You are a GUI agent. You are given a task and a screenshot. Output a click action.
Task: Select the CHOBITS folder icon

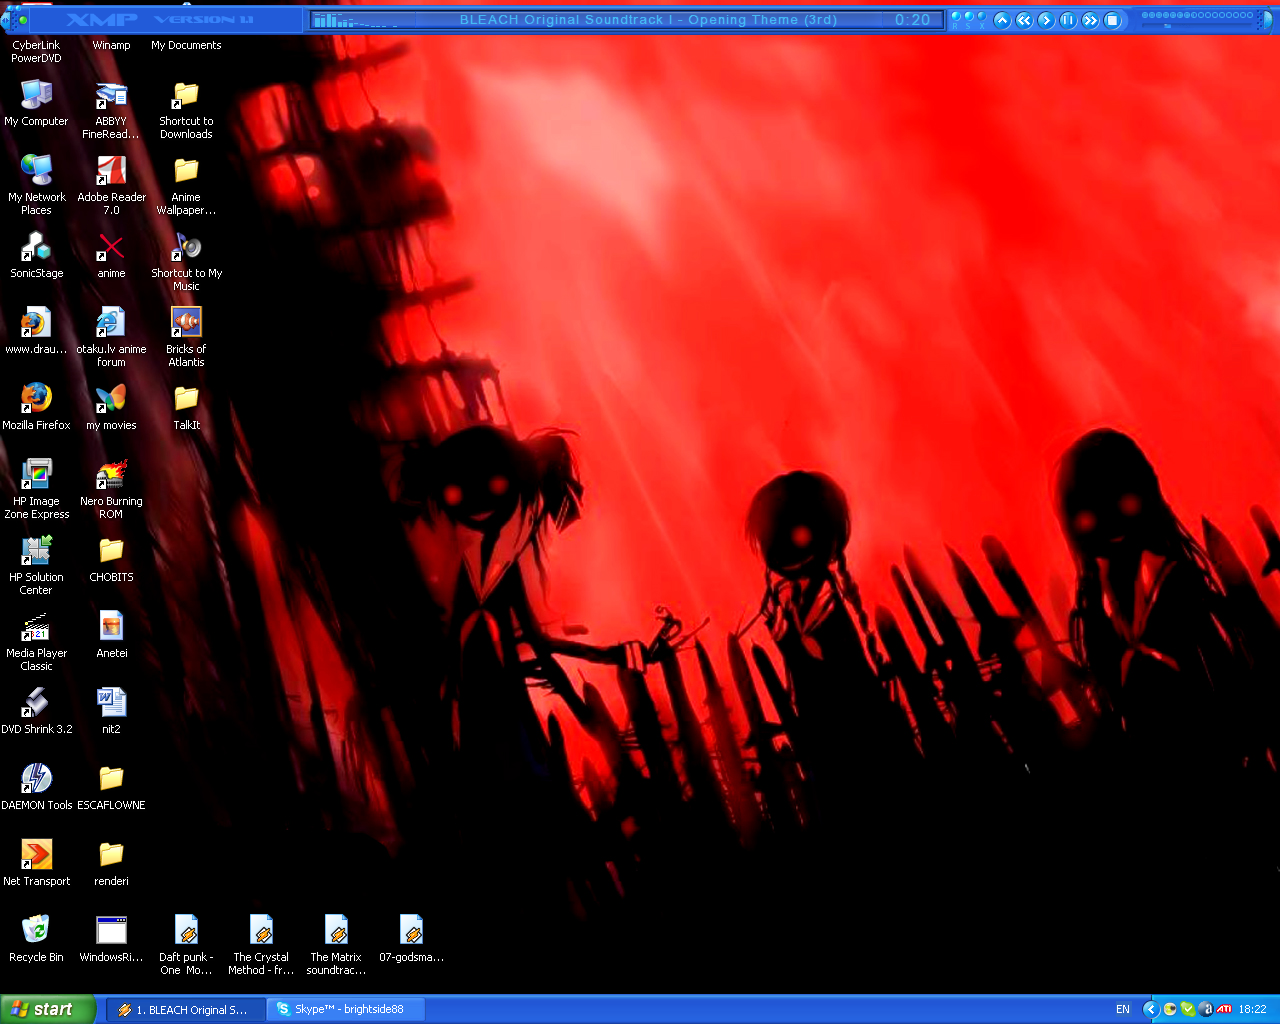pyautogui.click(x=111, y=559)
